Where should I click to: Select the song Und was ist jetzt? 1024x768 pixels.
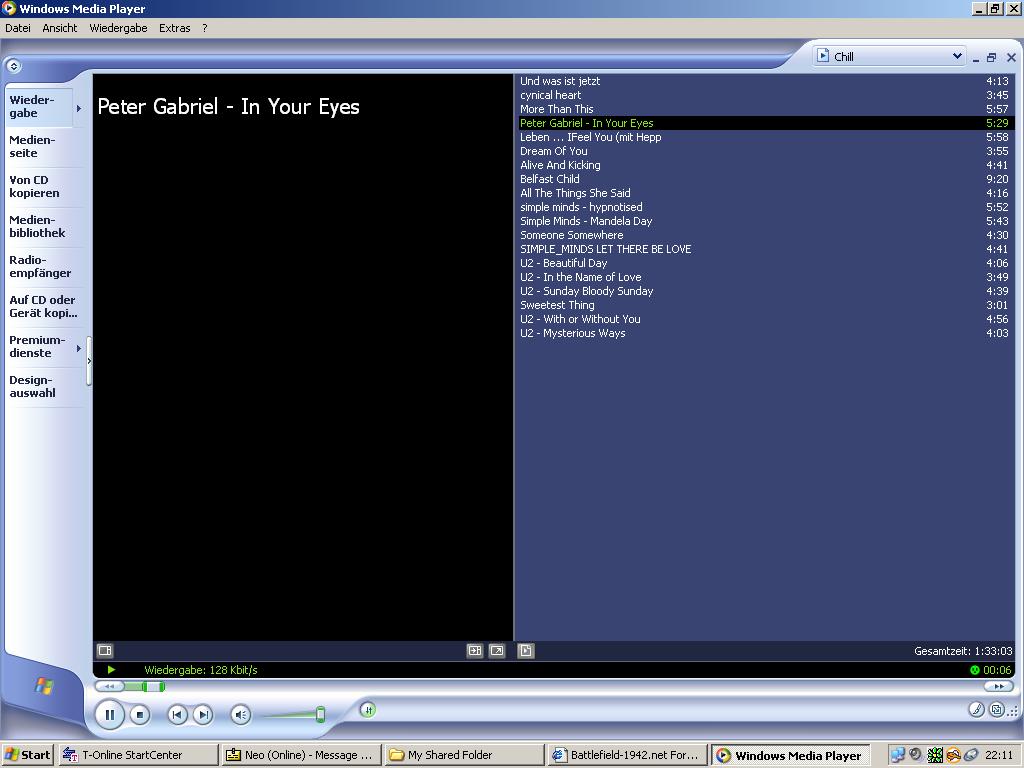pyautogui.click(x=764, y=81)
